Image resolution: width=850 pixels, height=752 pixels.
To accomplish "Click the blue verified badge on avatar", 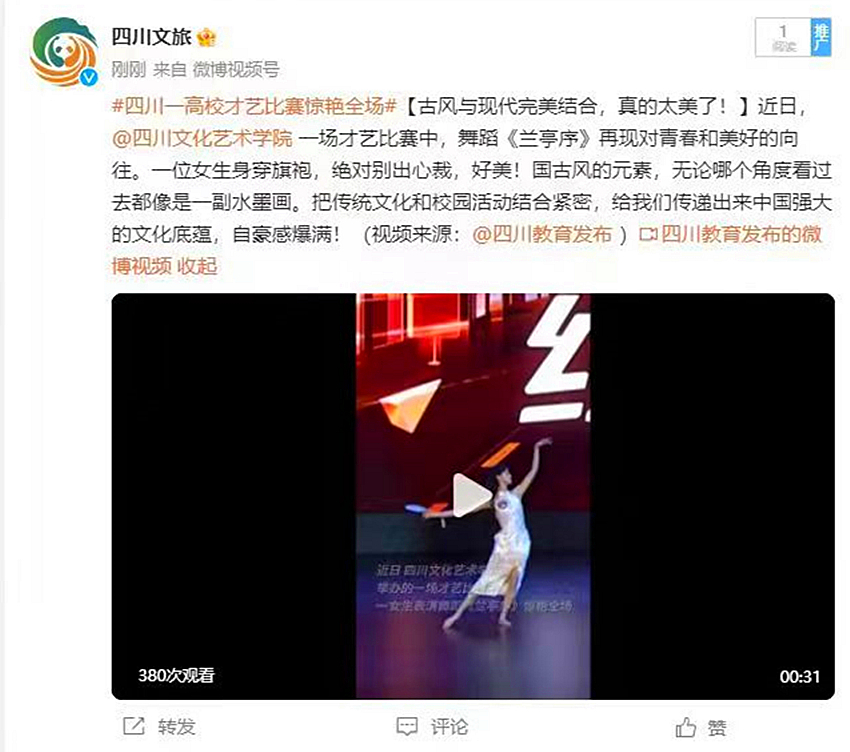I will coord(88,78).
